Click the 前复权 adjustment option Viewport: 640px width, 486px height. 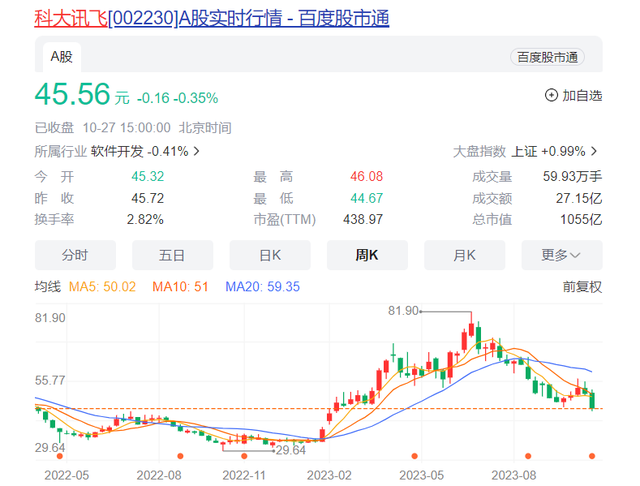[x=582, y=287]
